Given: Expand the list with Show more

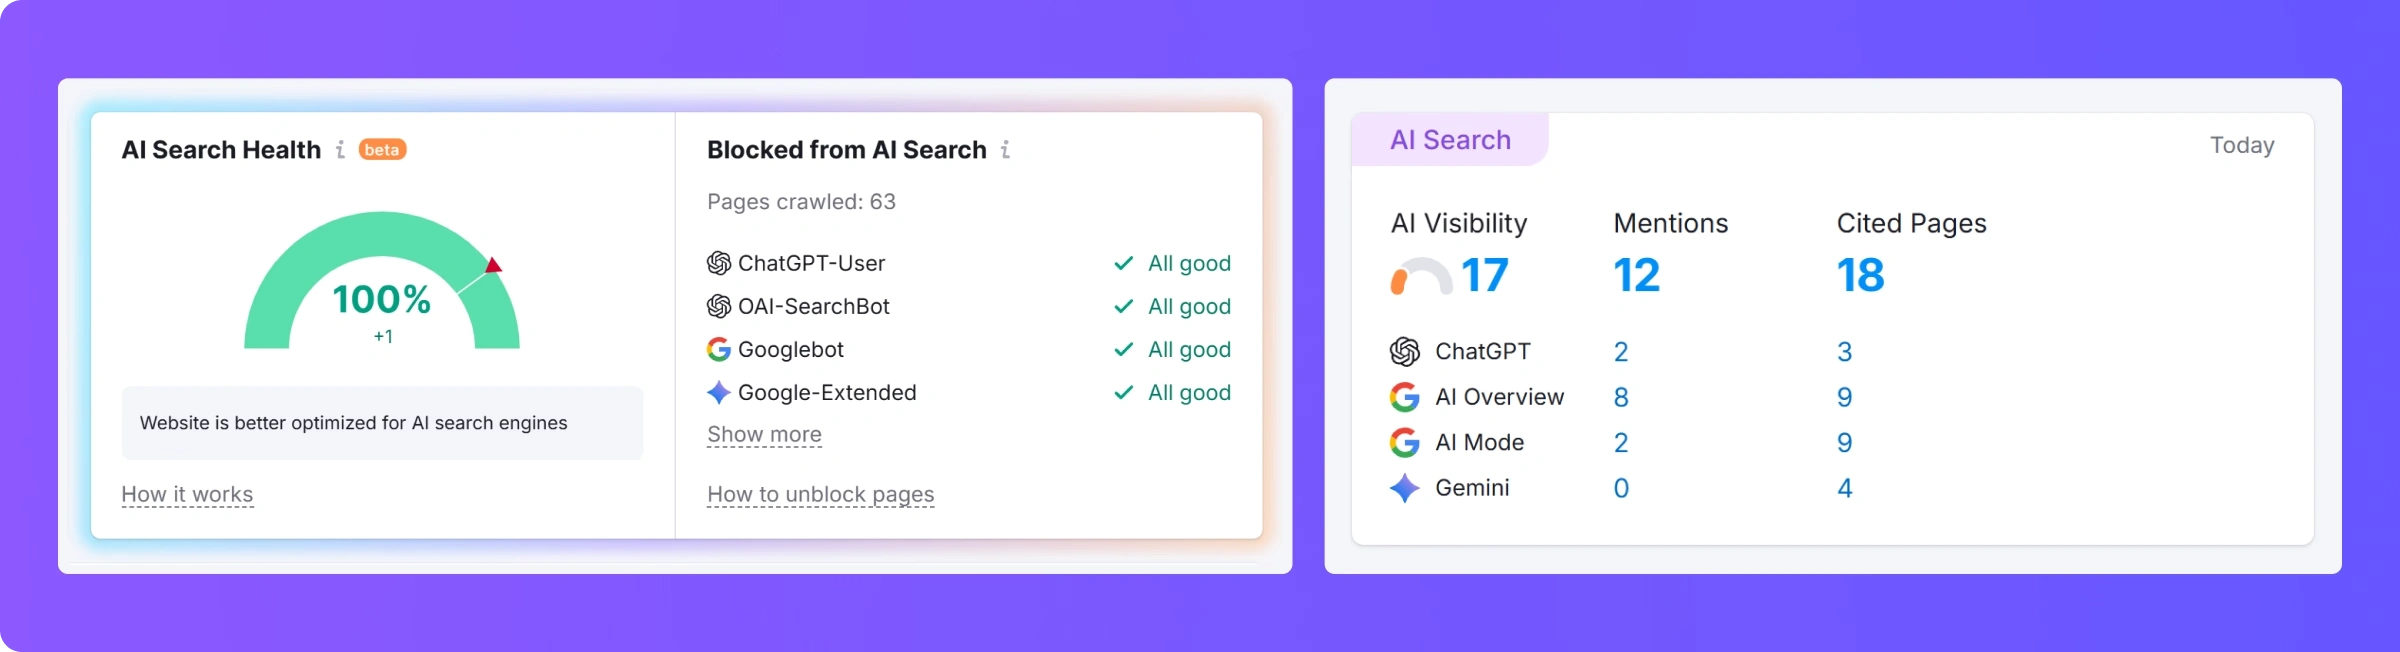Looking at the screenshot, I should (x=764, y=435).
